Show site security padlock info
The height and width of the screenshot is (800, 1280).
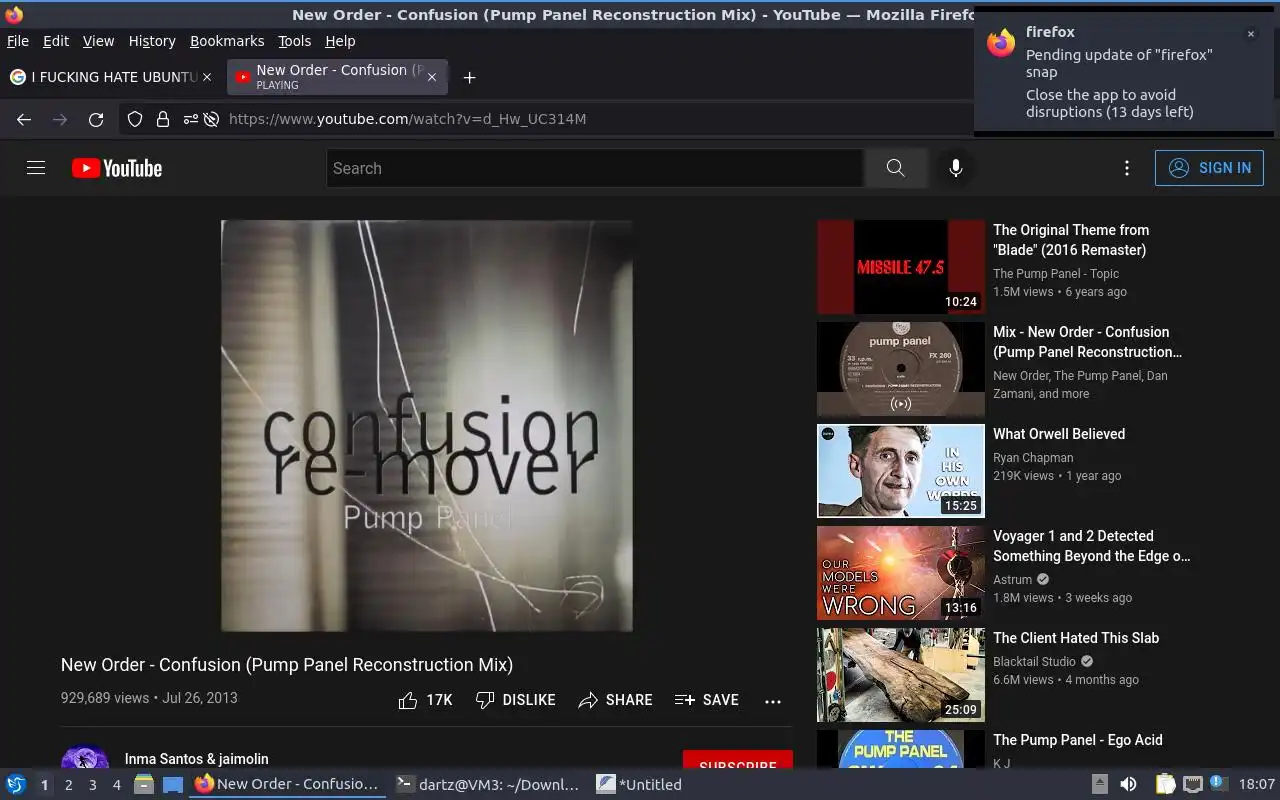[x=163, y=119]
